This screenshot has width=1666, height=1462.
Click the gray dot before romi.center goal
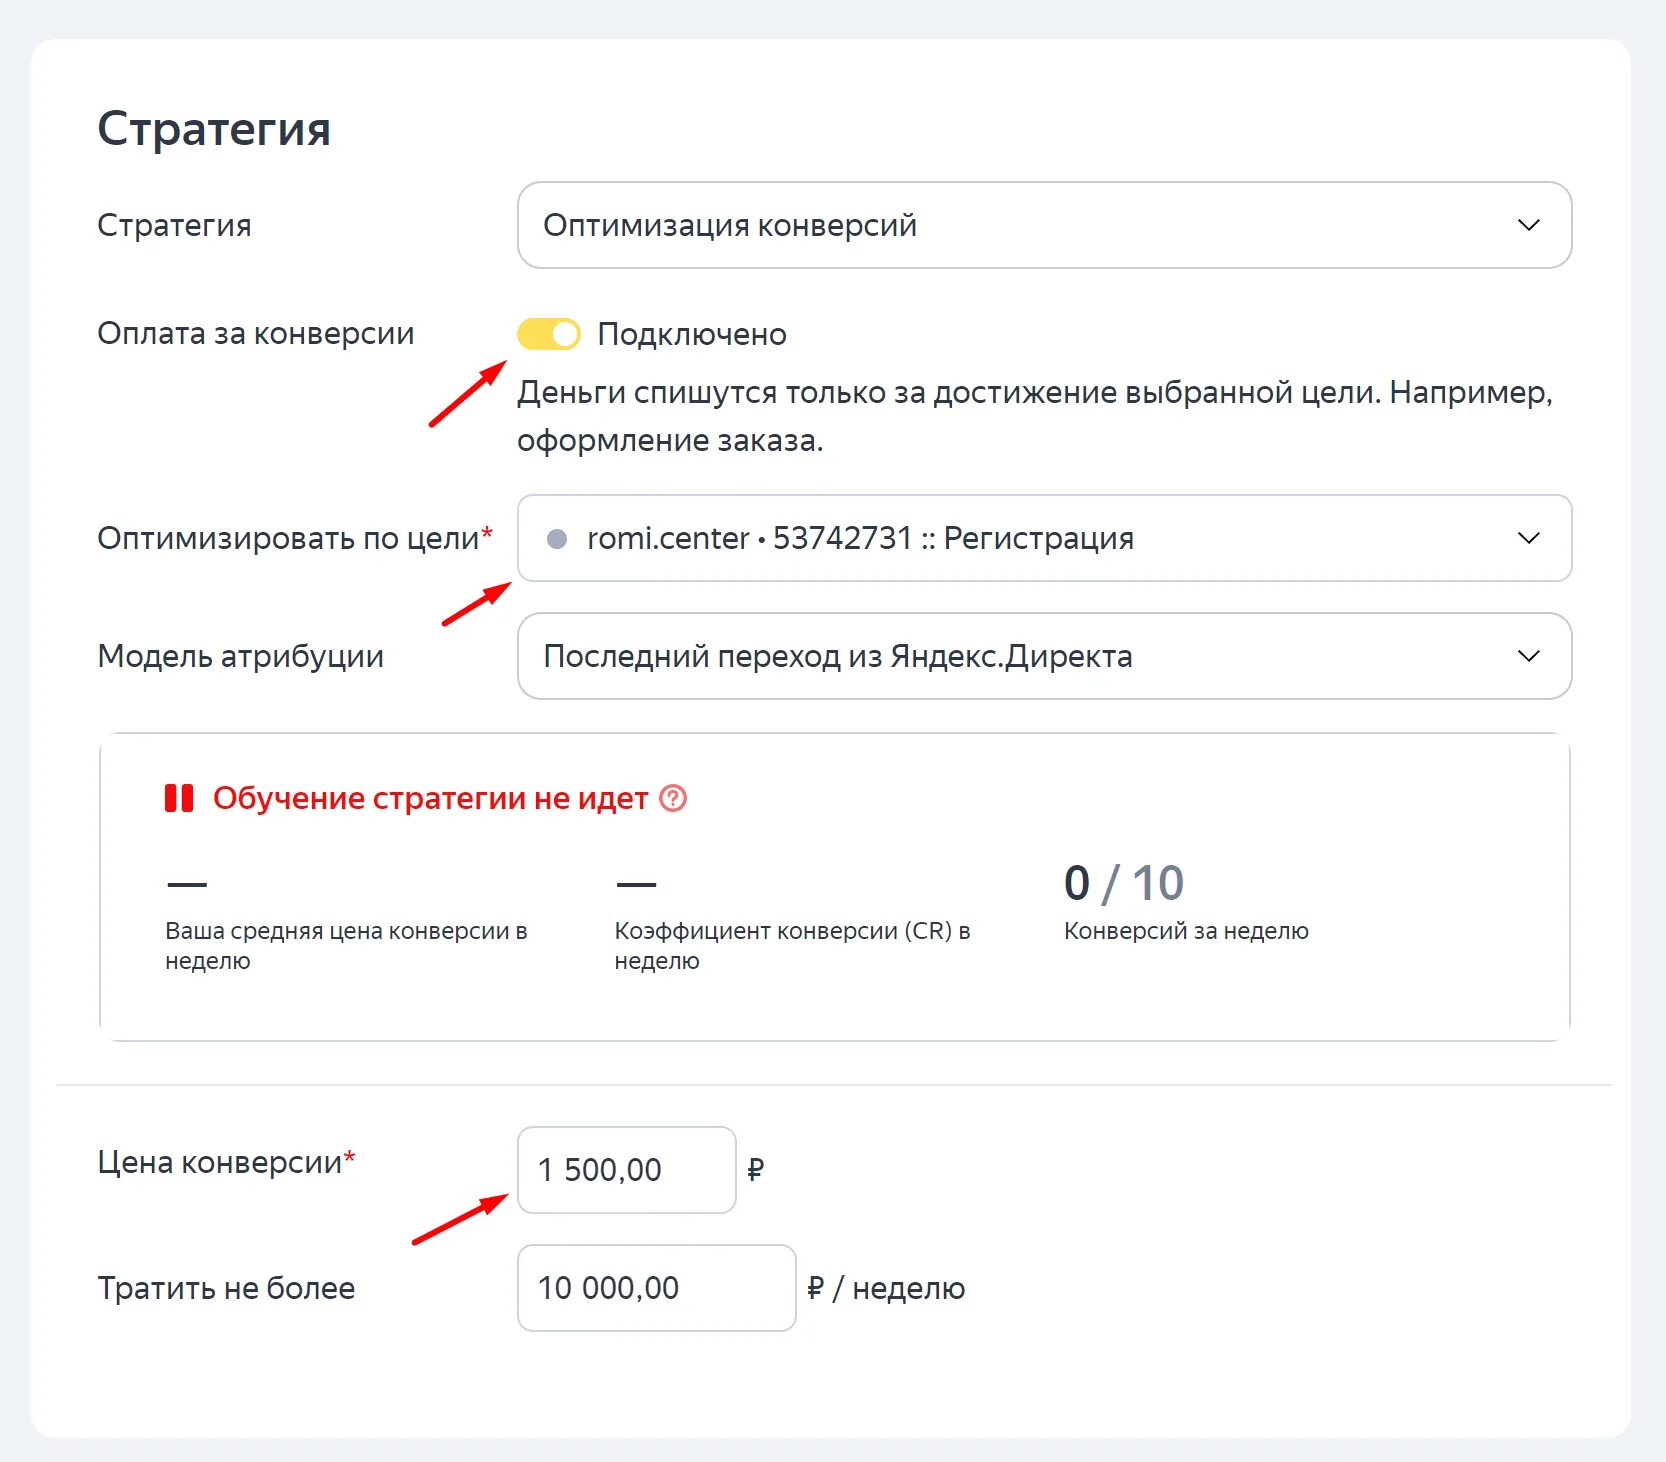[x=557, y=539]
